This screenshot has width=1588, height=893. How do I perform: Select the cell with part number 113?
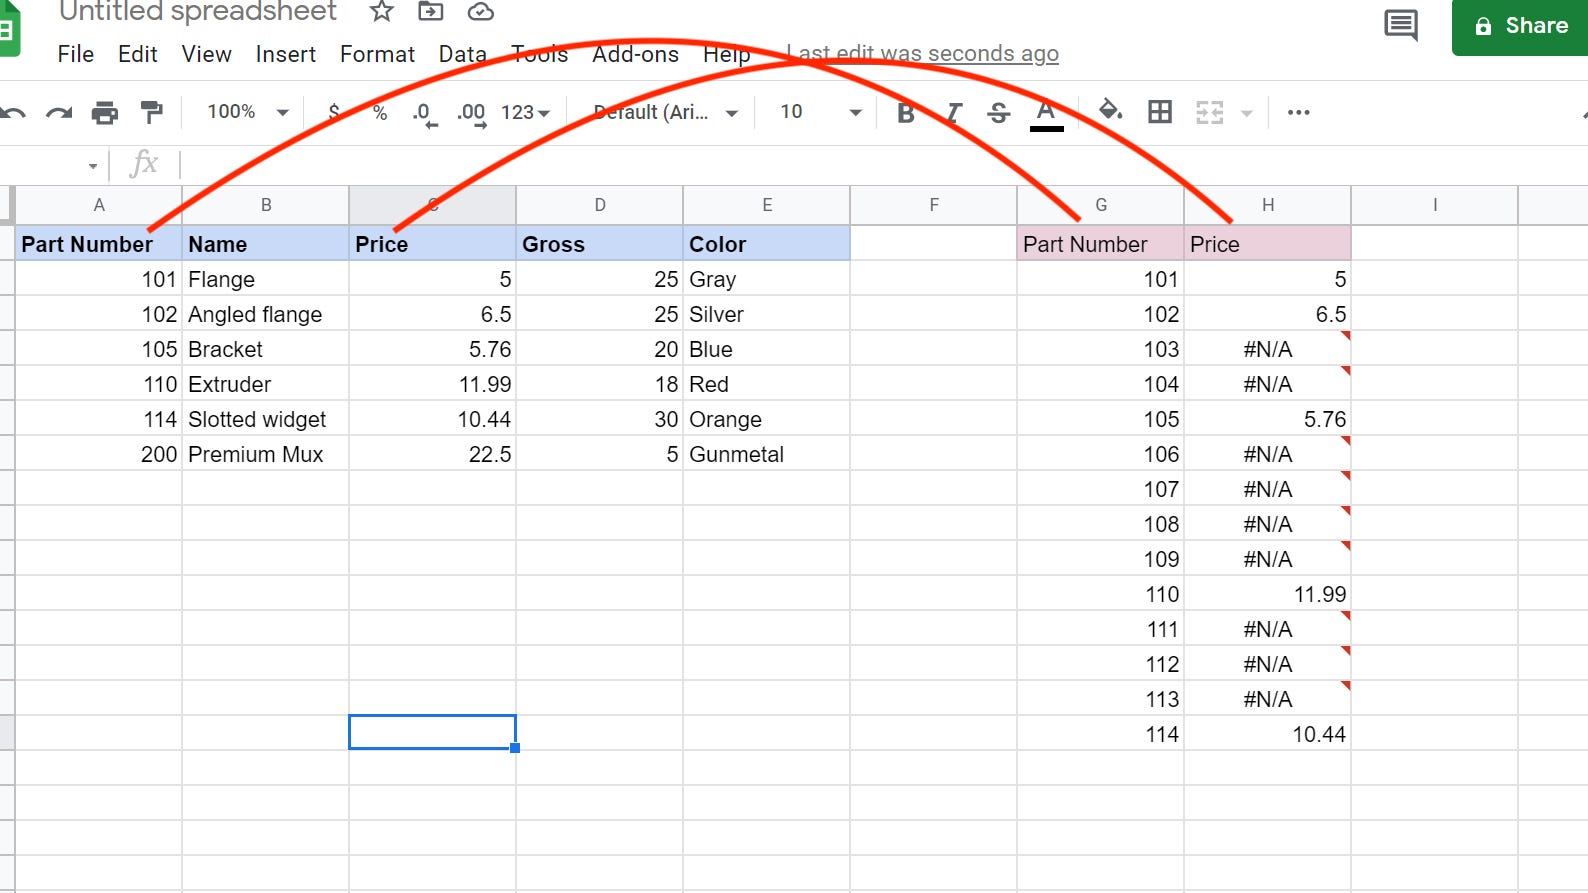click(x=1101, y=699)
